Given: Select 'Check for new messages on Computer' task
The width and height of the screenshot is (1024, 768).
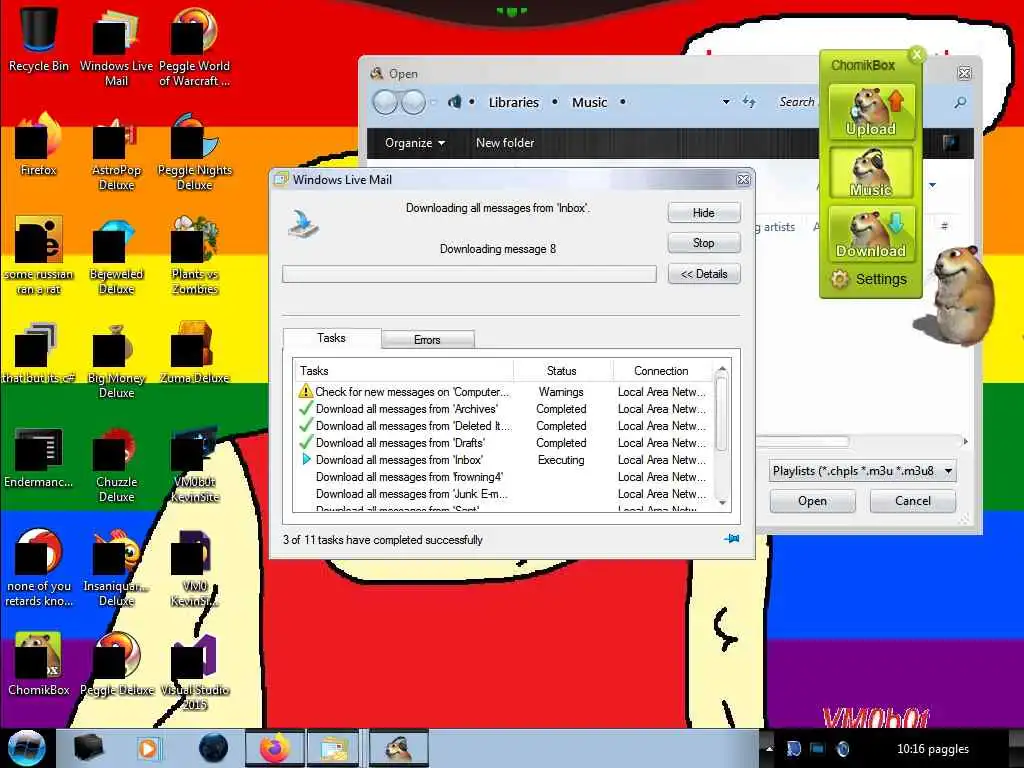Looking at the screenshot, I should 505,392.
